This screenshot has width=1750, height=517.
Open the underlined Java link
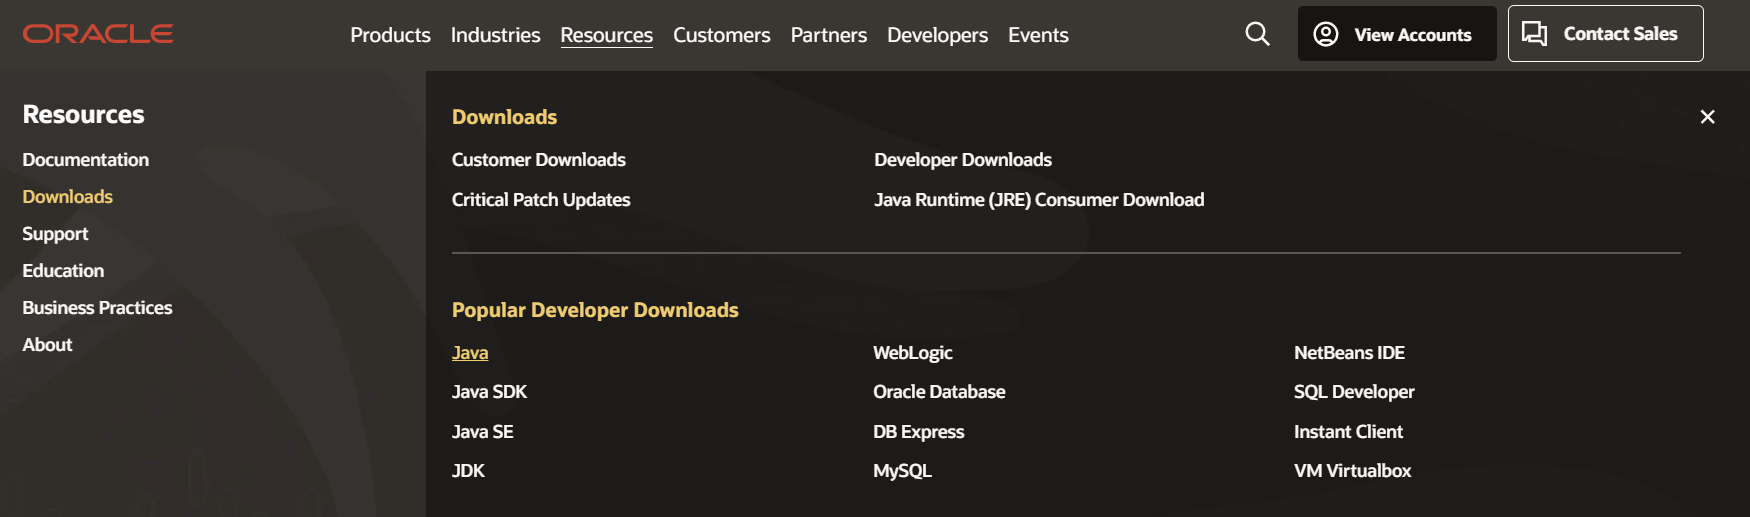pos(470,353)
